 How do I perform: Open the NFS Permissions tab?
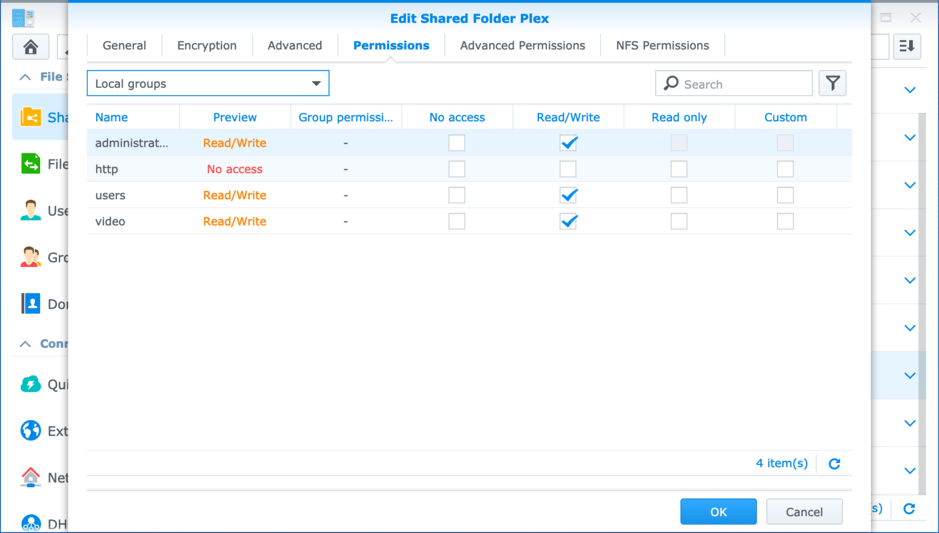tap(662, 46)
